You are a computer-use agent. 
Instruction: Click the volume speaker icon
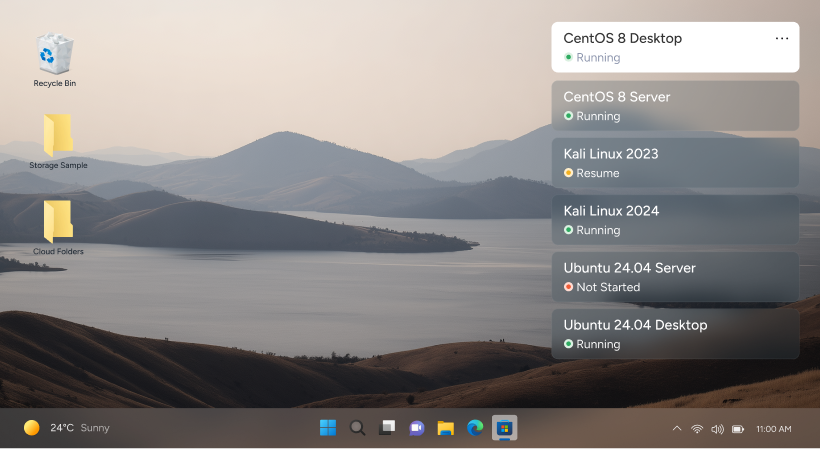[717, 429]
